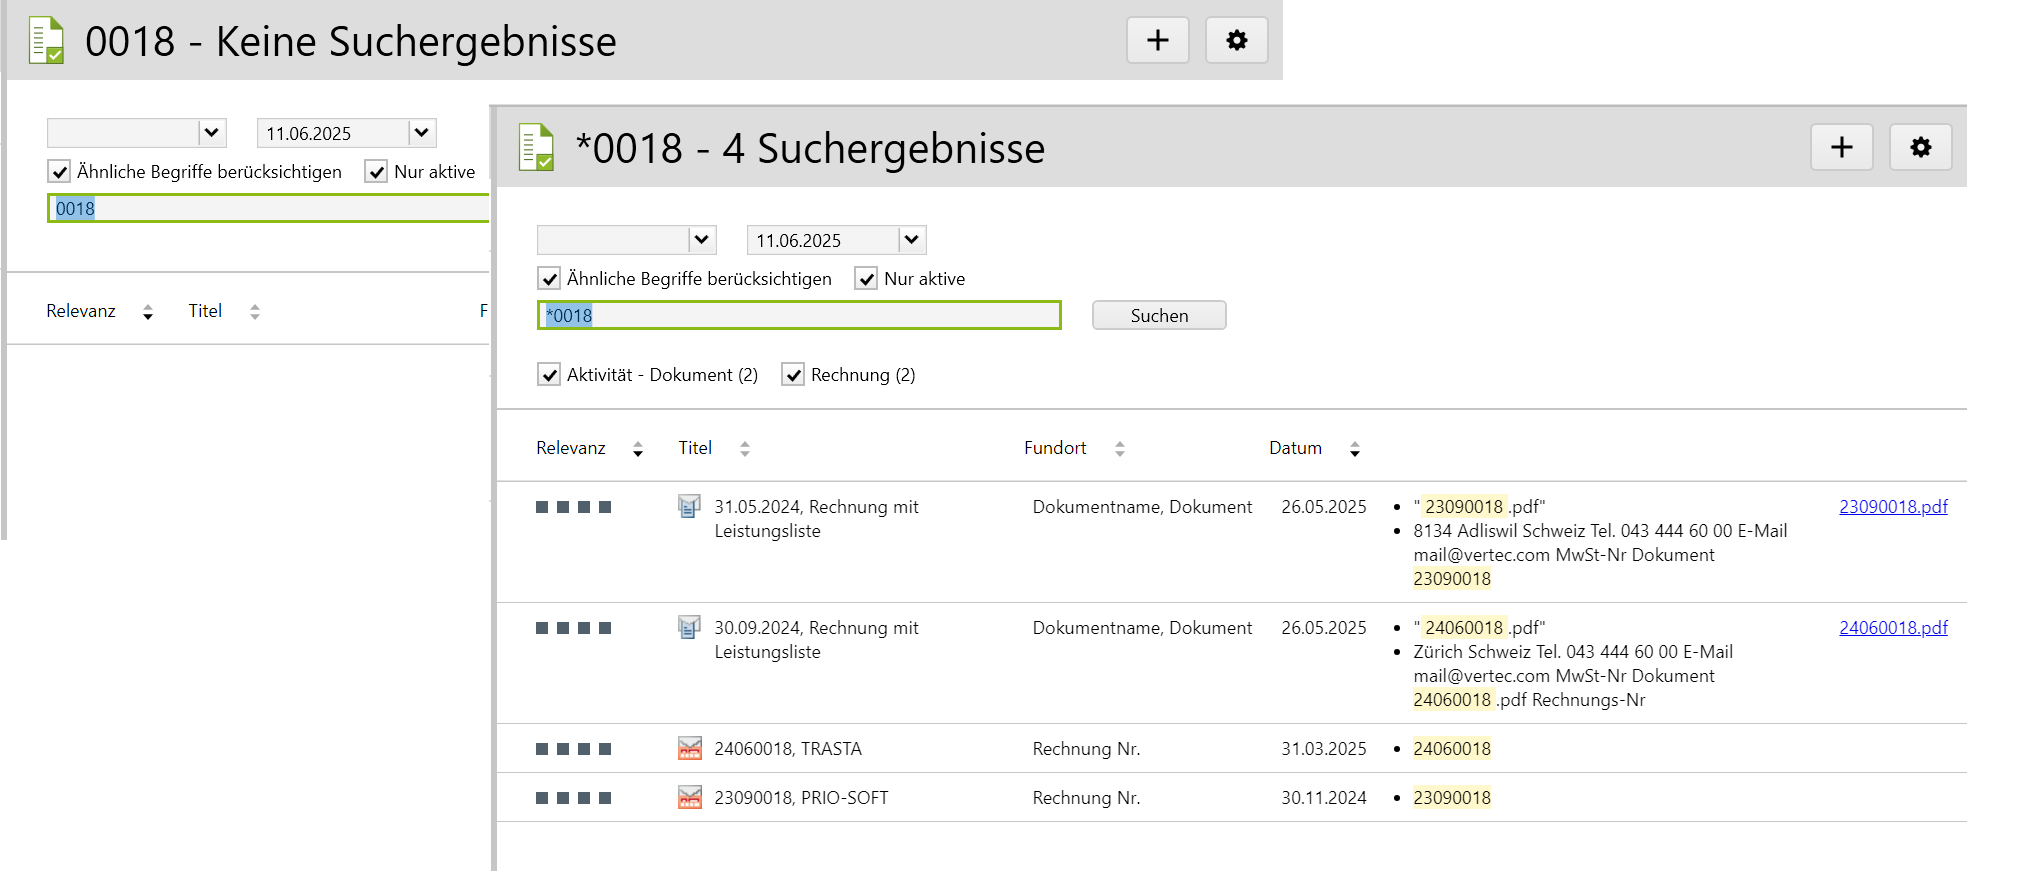Open the 11.06.2025 date dropdown in the *0018 panel
The image size is (2023, 876).
[x=911, y=240]
